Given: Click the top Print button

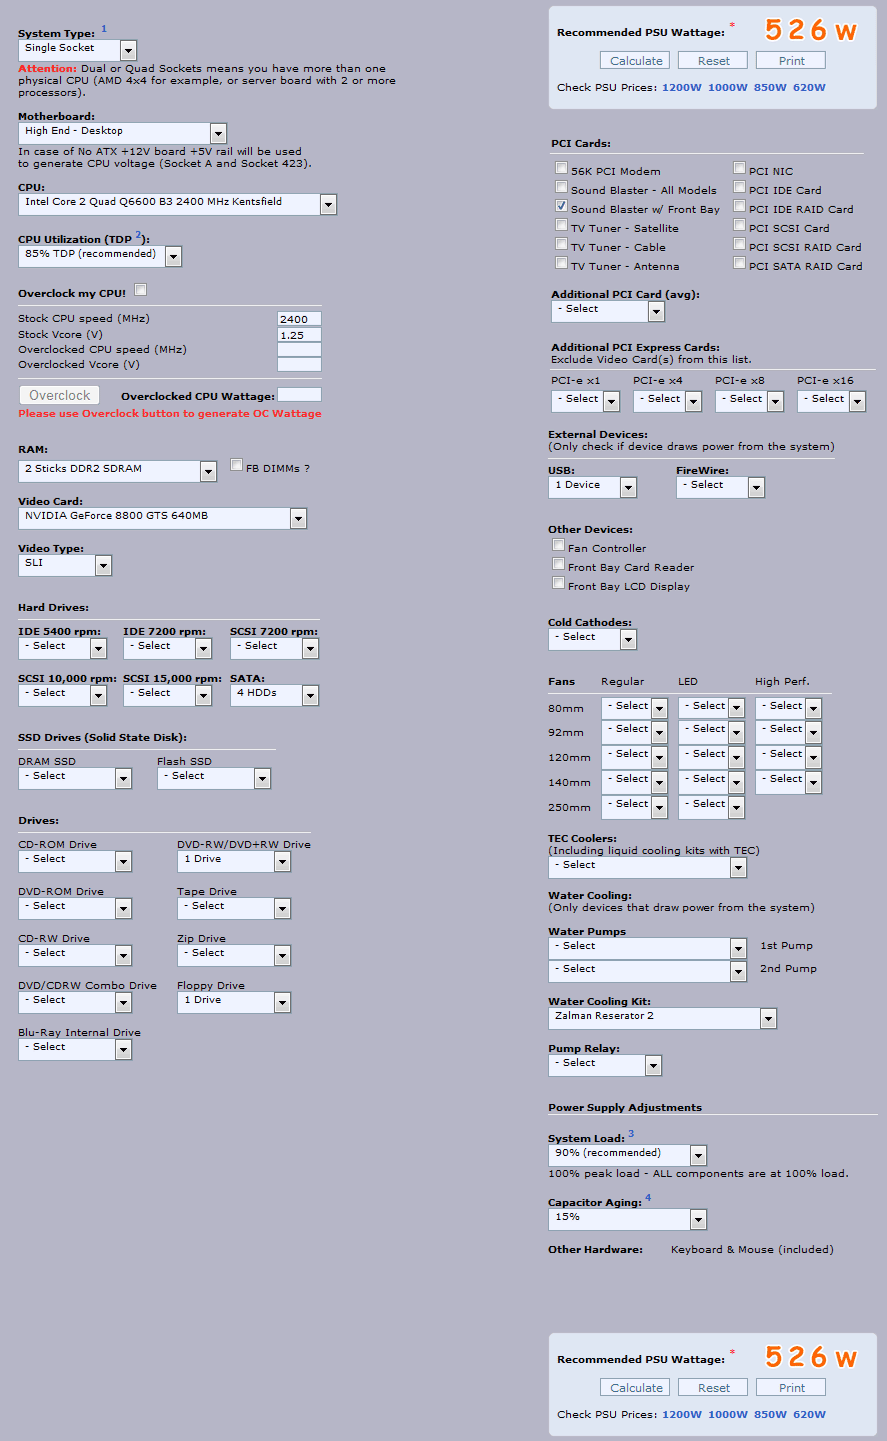Looking at the screenshot, I should [x=791, y=61].
